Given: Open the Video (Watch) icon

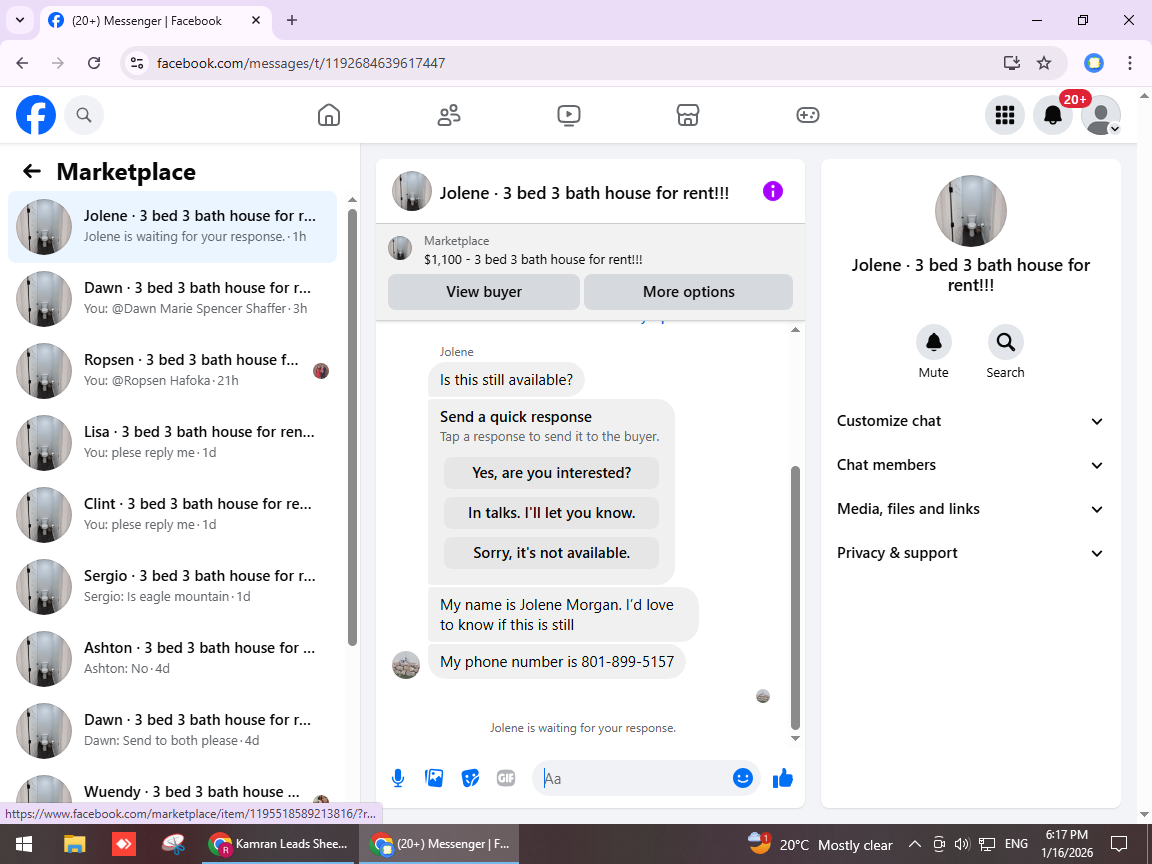Looking at the screenshot, I should pyautogui.click(x=569, y=115).
